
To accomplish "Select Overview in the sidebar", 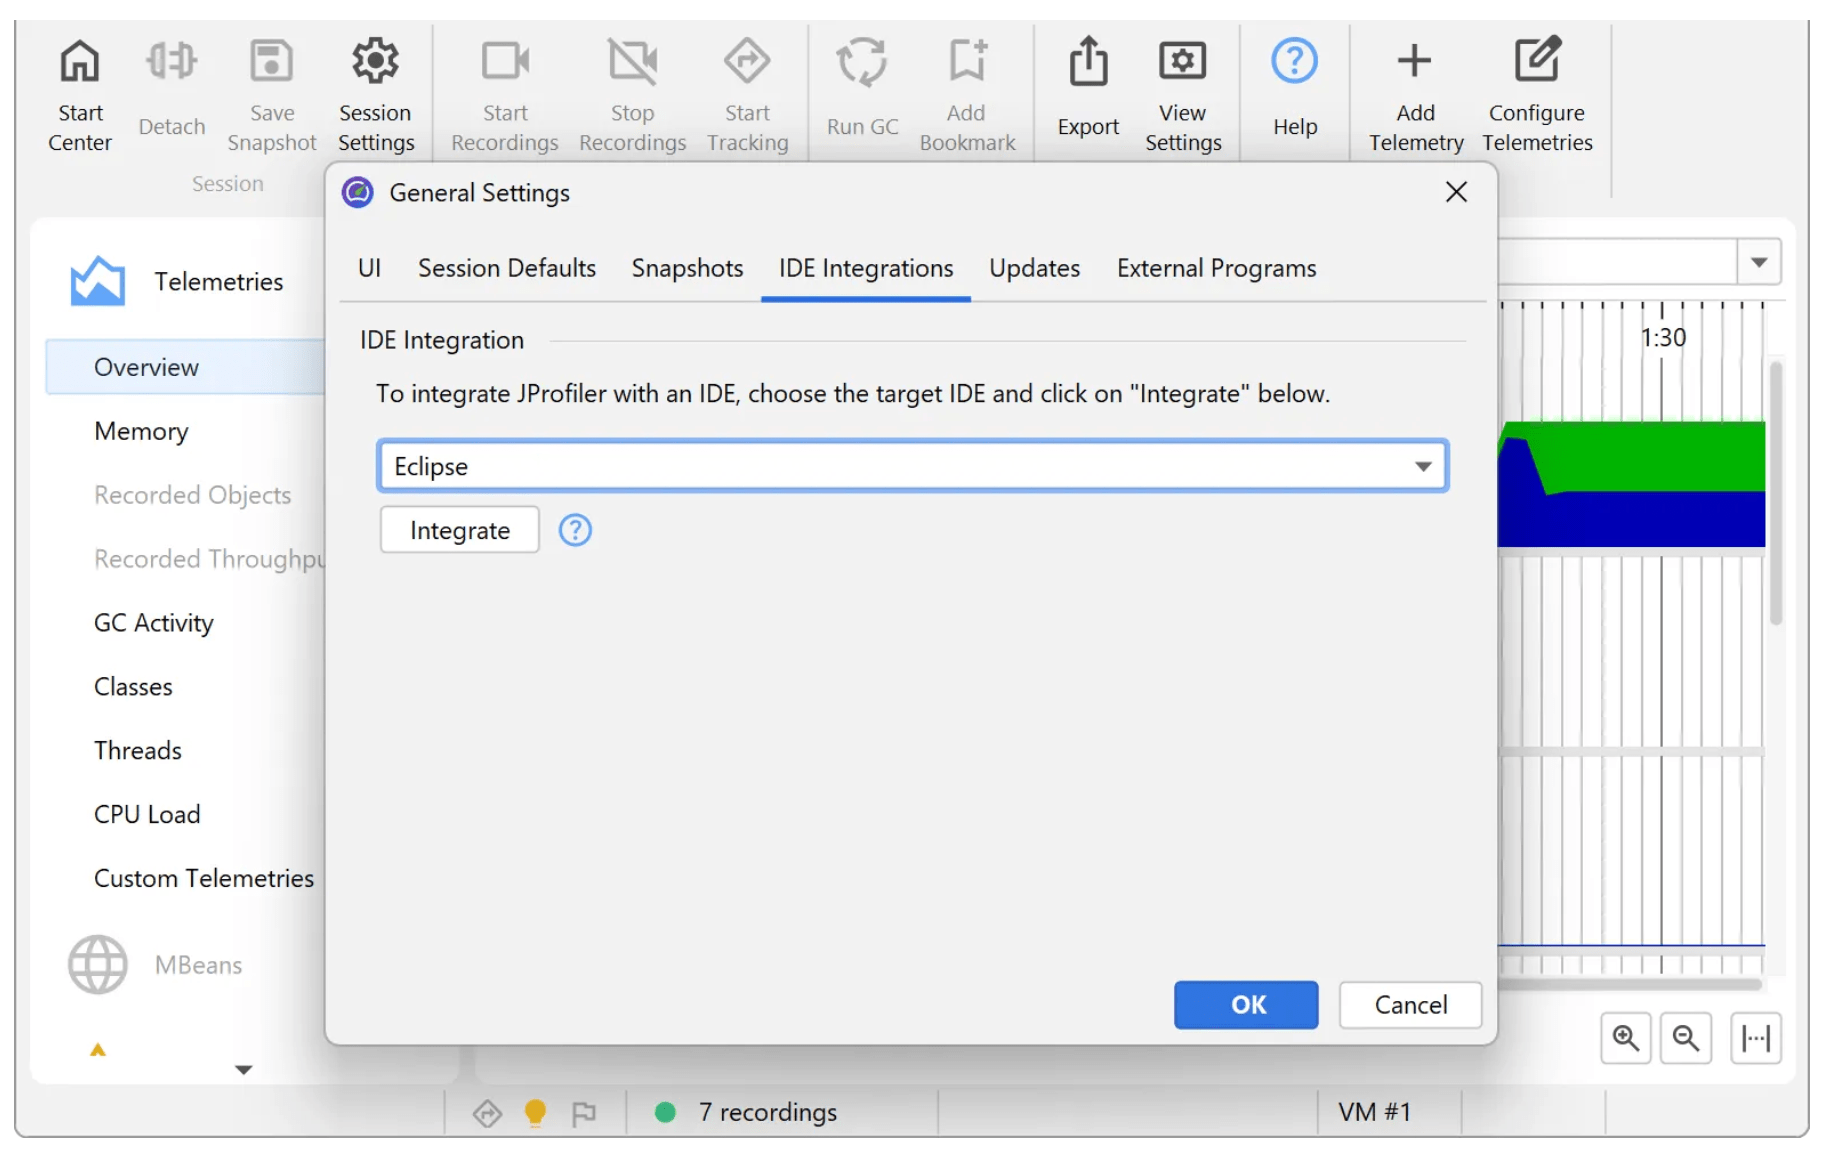I will coord(186,367).
